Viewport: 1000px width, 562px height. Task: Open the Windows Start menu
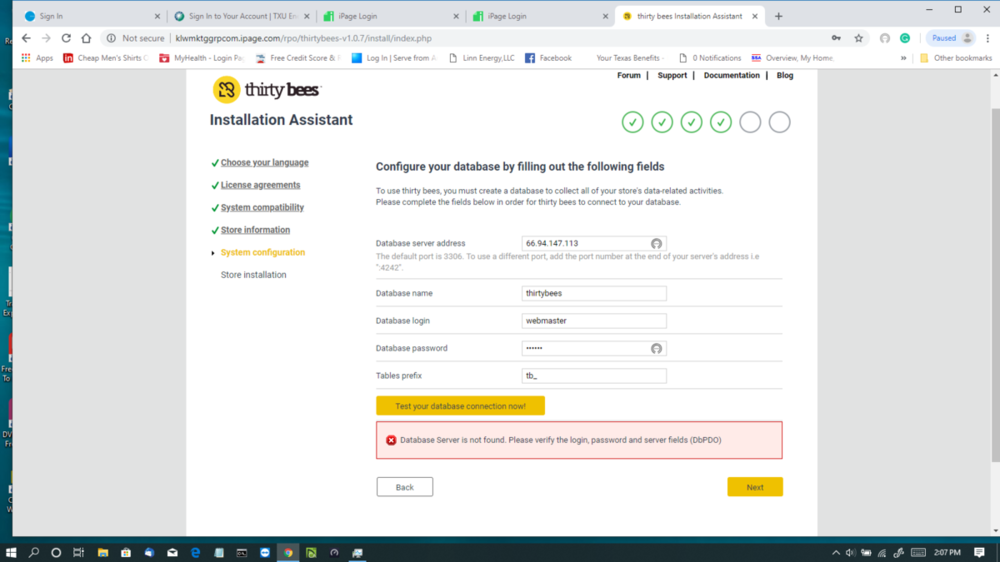[11, 552]
